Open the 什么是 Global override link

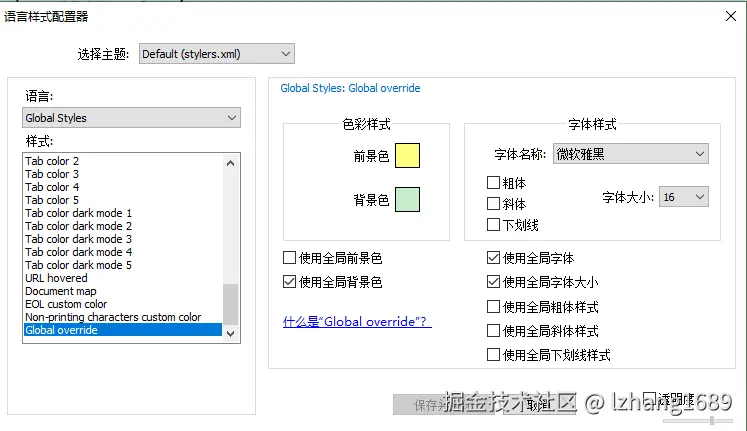pyautogui.click(x=357, y=321)
